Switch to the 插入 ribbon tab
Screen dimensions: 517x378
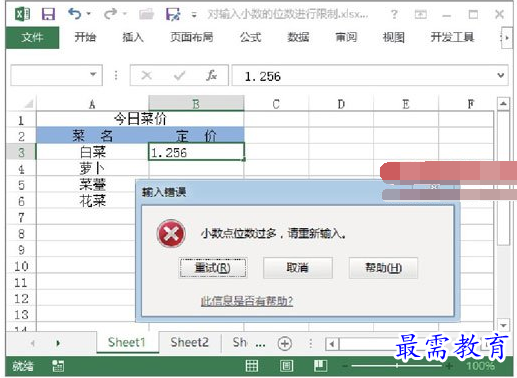pos(133,37)
